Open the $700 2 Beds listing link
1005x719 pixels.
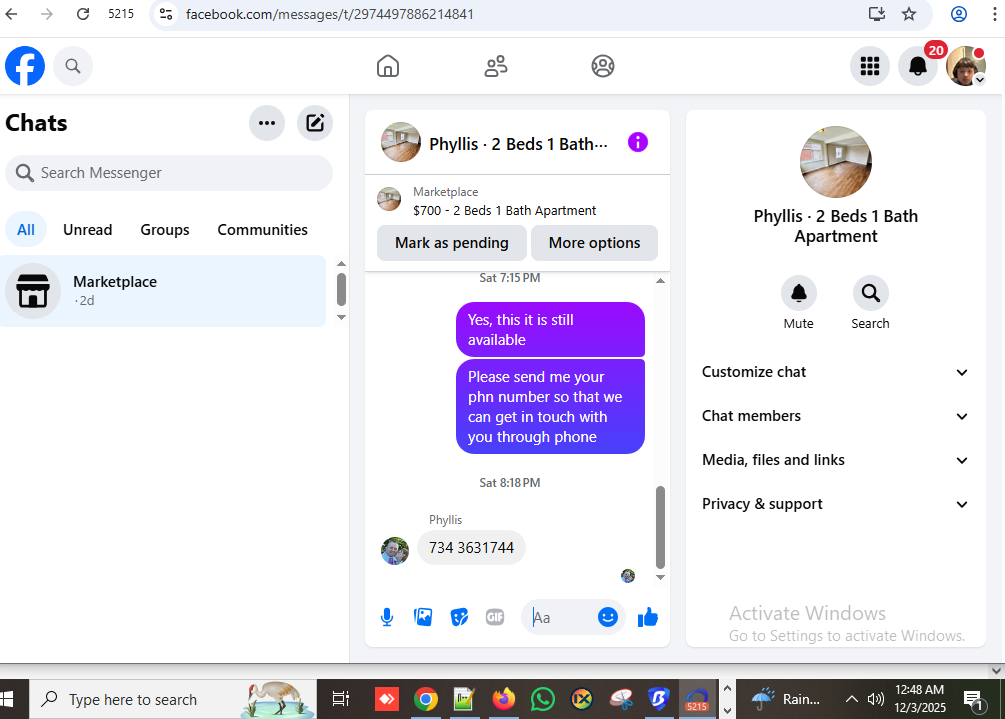coord(504,210)
